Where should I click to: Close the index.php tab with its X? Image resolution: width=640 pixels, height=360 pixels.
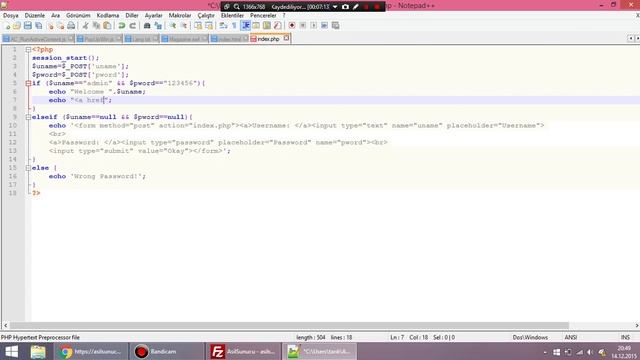point(287,38)
